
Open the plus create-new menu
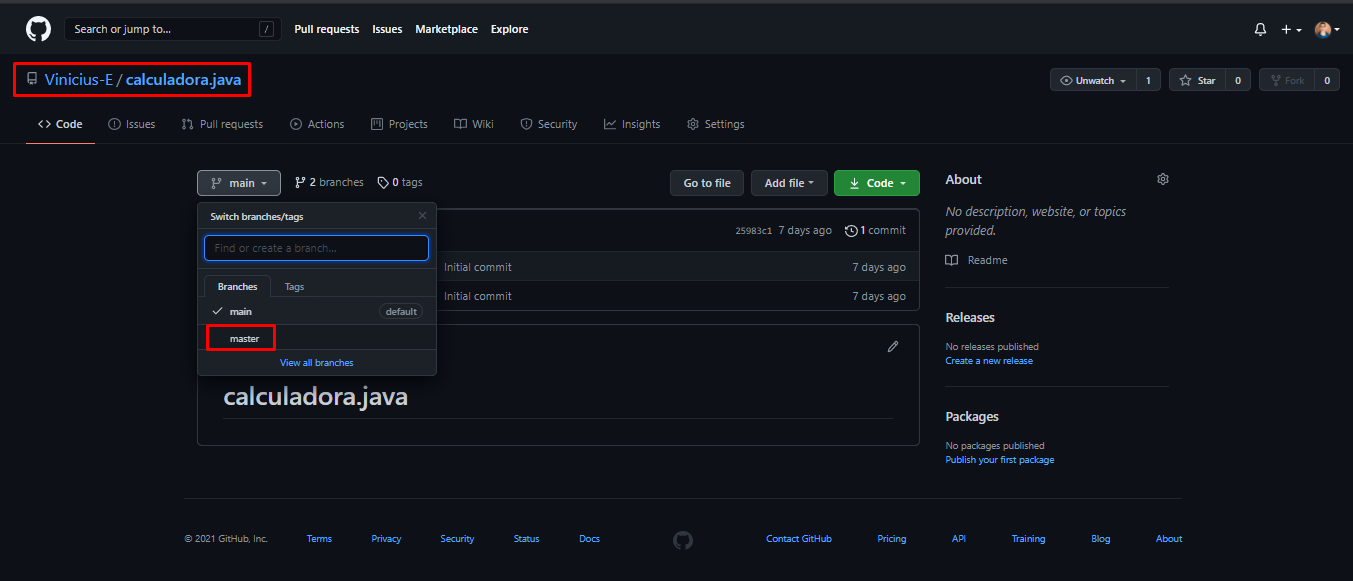point(1291,30)
